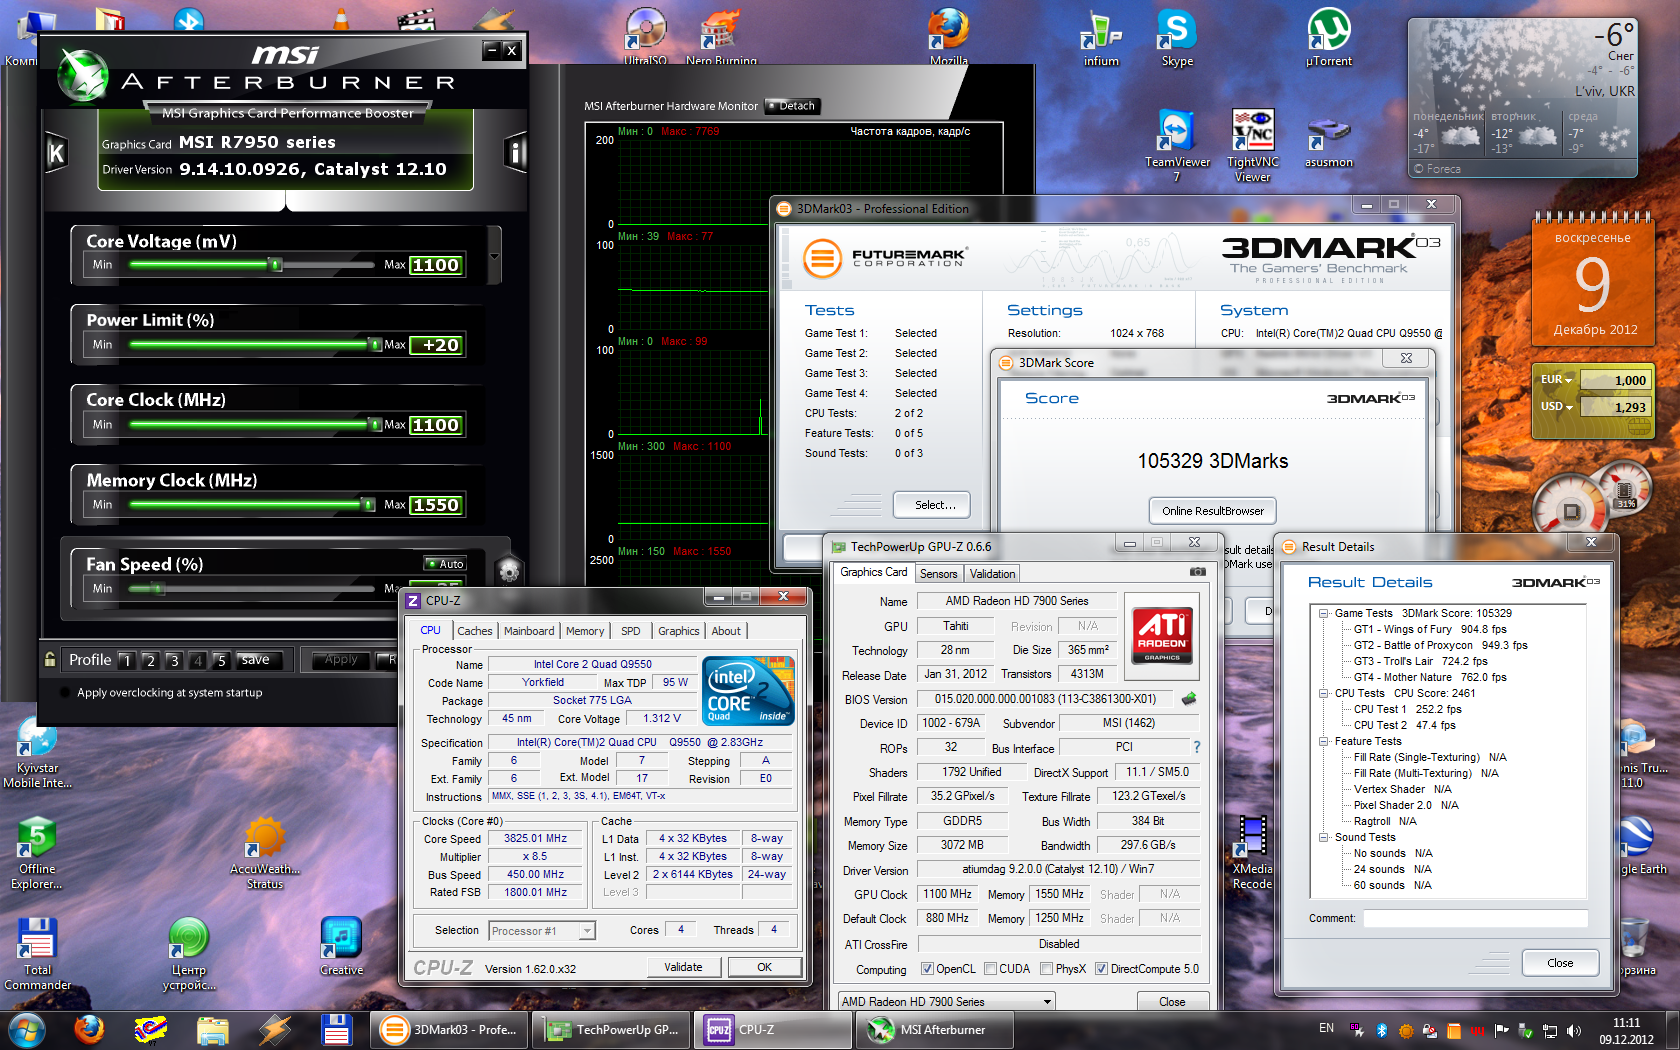This screenshot has height=1050, width=1680.
Task: Open UltraISO desktop shortcut
Action: coord(645,36)
